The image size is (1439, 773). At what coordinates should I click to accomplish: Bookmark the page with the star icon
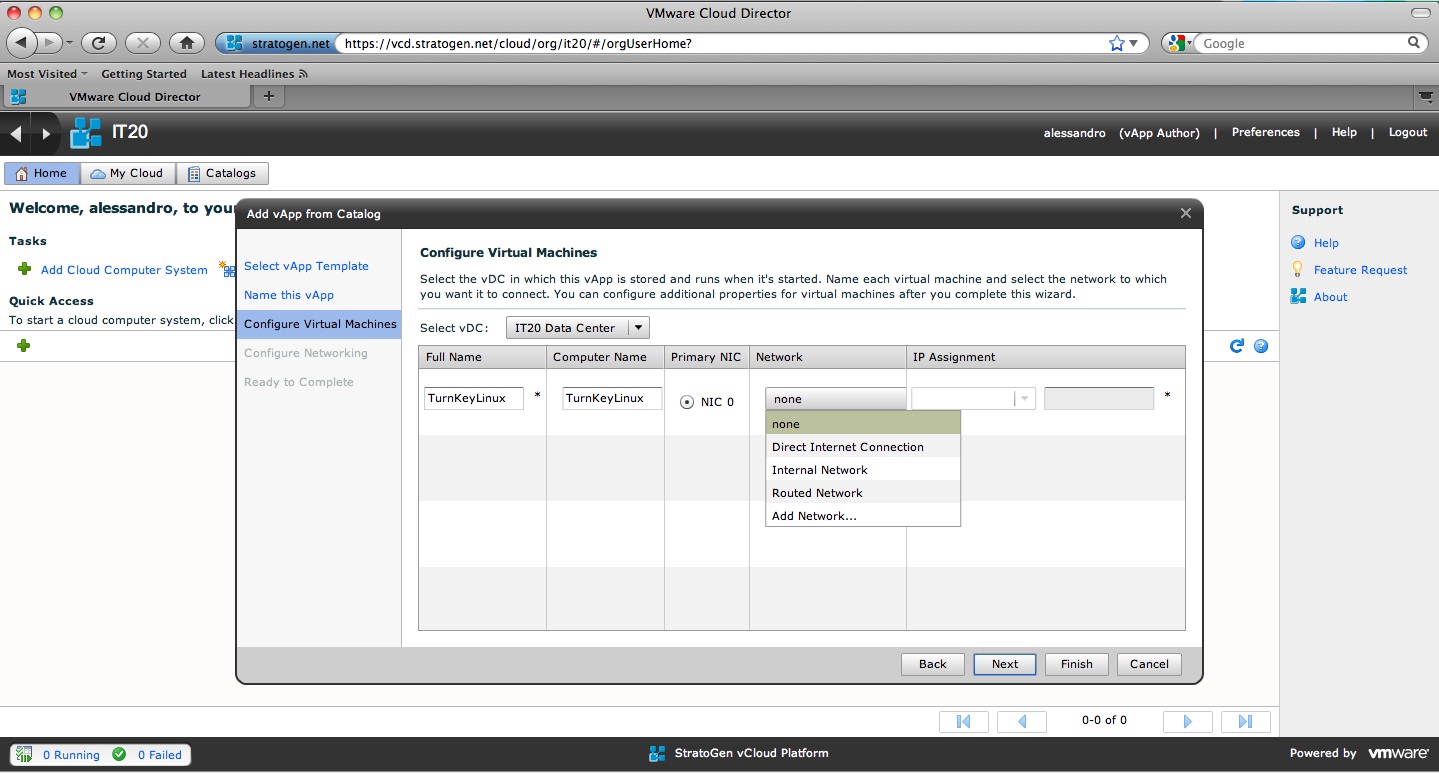click(x=1117, y=43)
